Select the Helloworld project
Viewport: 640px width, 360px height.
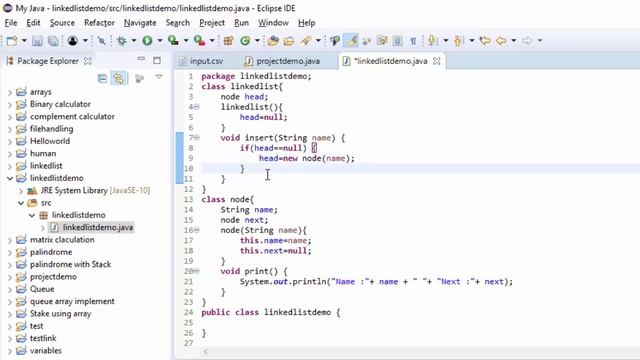pyautogui.click(x=50, y=141)
